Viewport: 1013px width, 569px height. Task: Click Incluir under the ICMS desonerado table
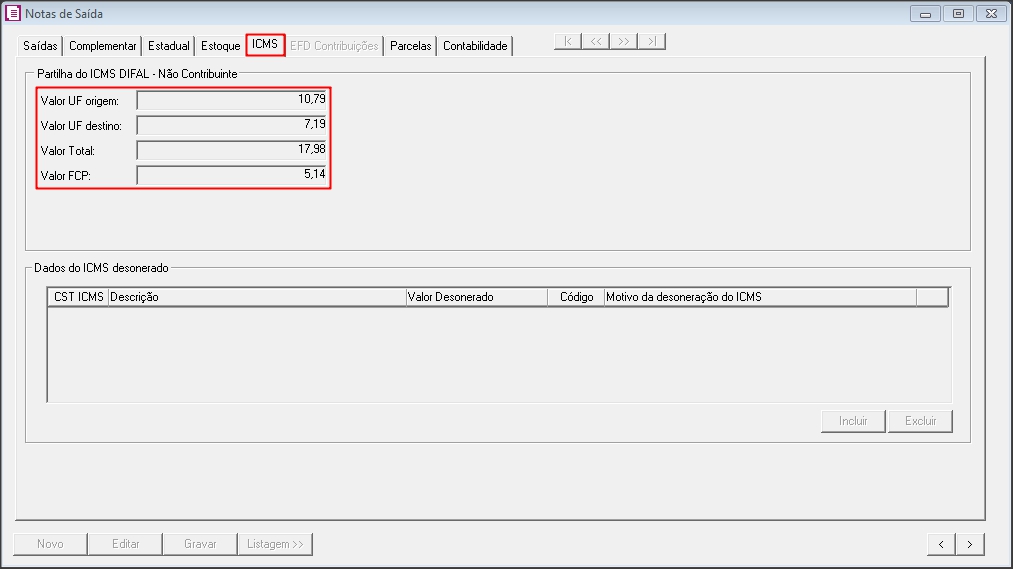[853, 421]
